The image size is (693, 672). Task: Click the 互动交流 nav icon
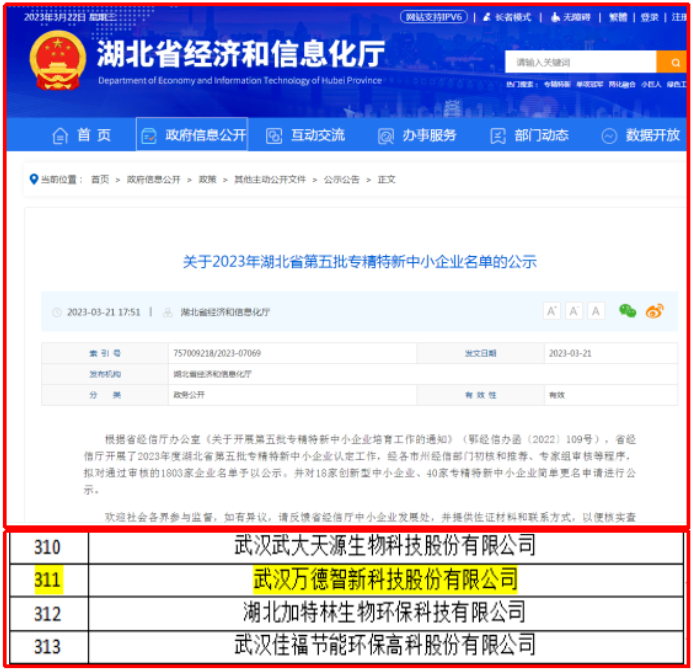(x=274, y=136)
